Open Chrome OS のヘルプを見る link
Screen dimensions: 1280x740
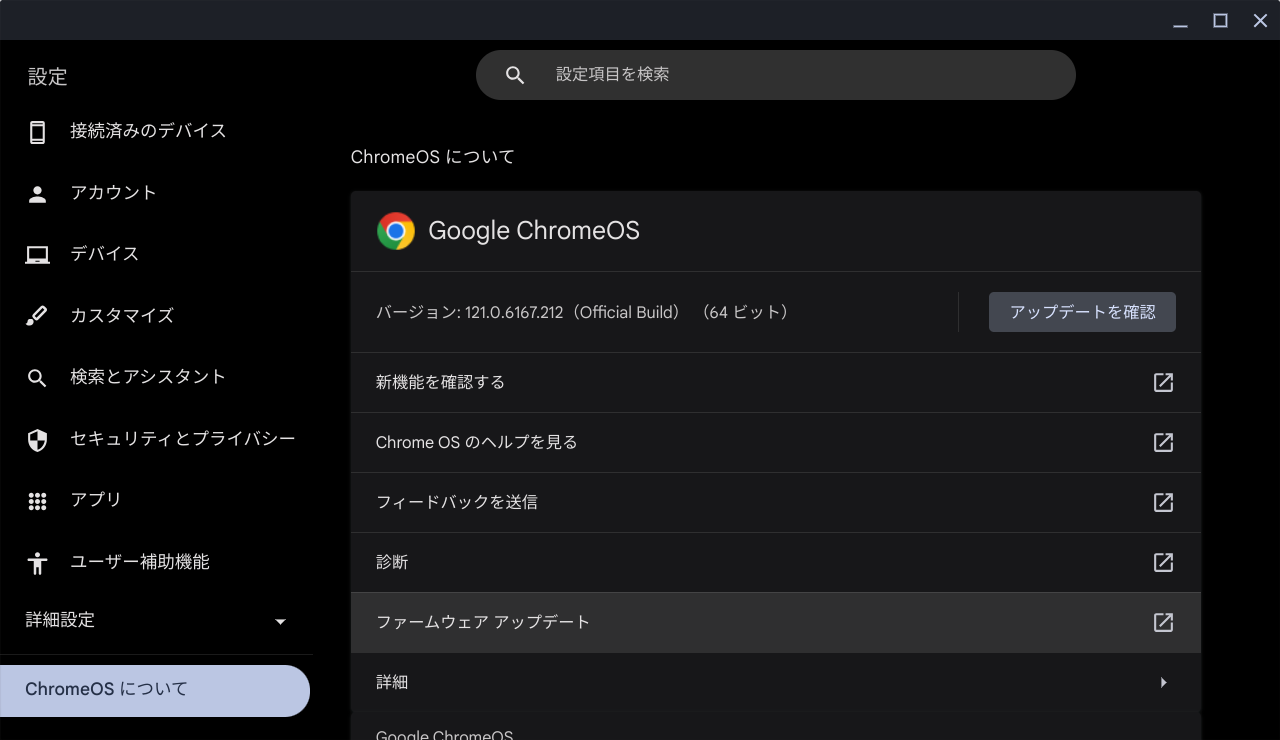pos(475,442)
